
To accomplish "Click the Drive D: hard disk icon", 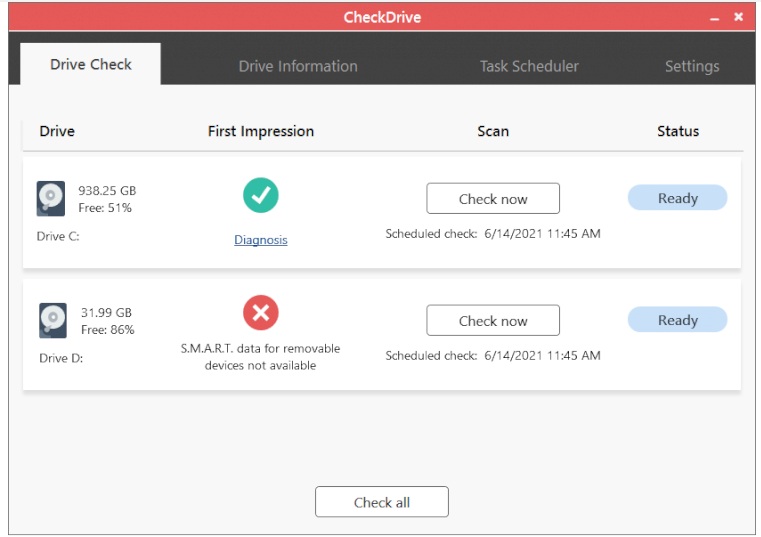I will click(x=53, y=320).
